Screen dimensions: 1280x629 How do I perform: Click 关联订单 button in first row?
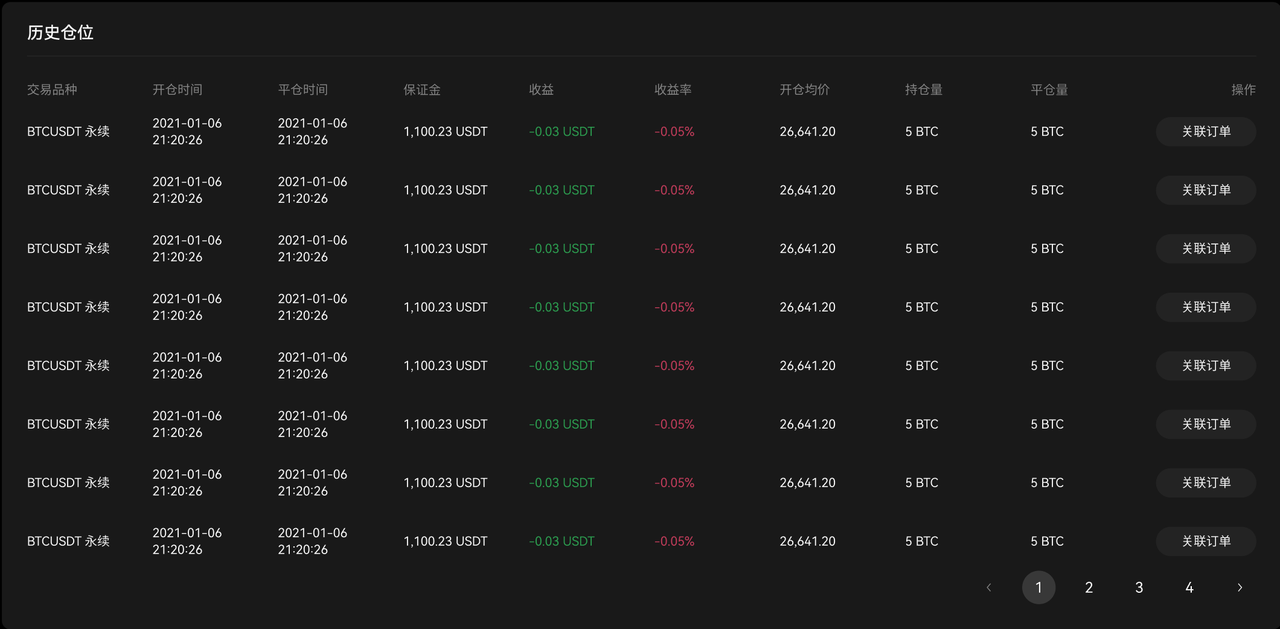tap(1205, 132)
